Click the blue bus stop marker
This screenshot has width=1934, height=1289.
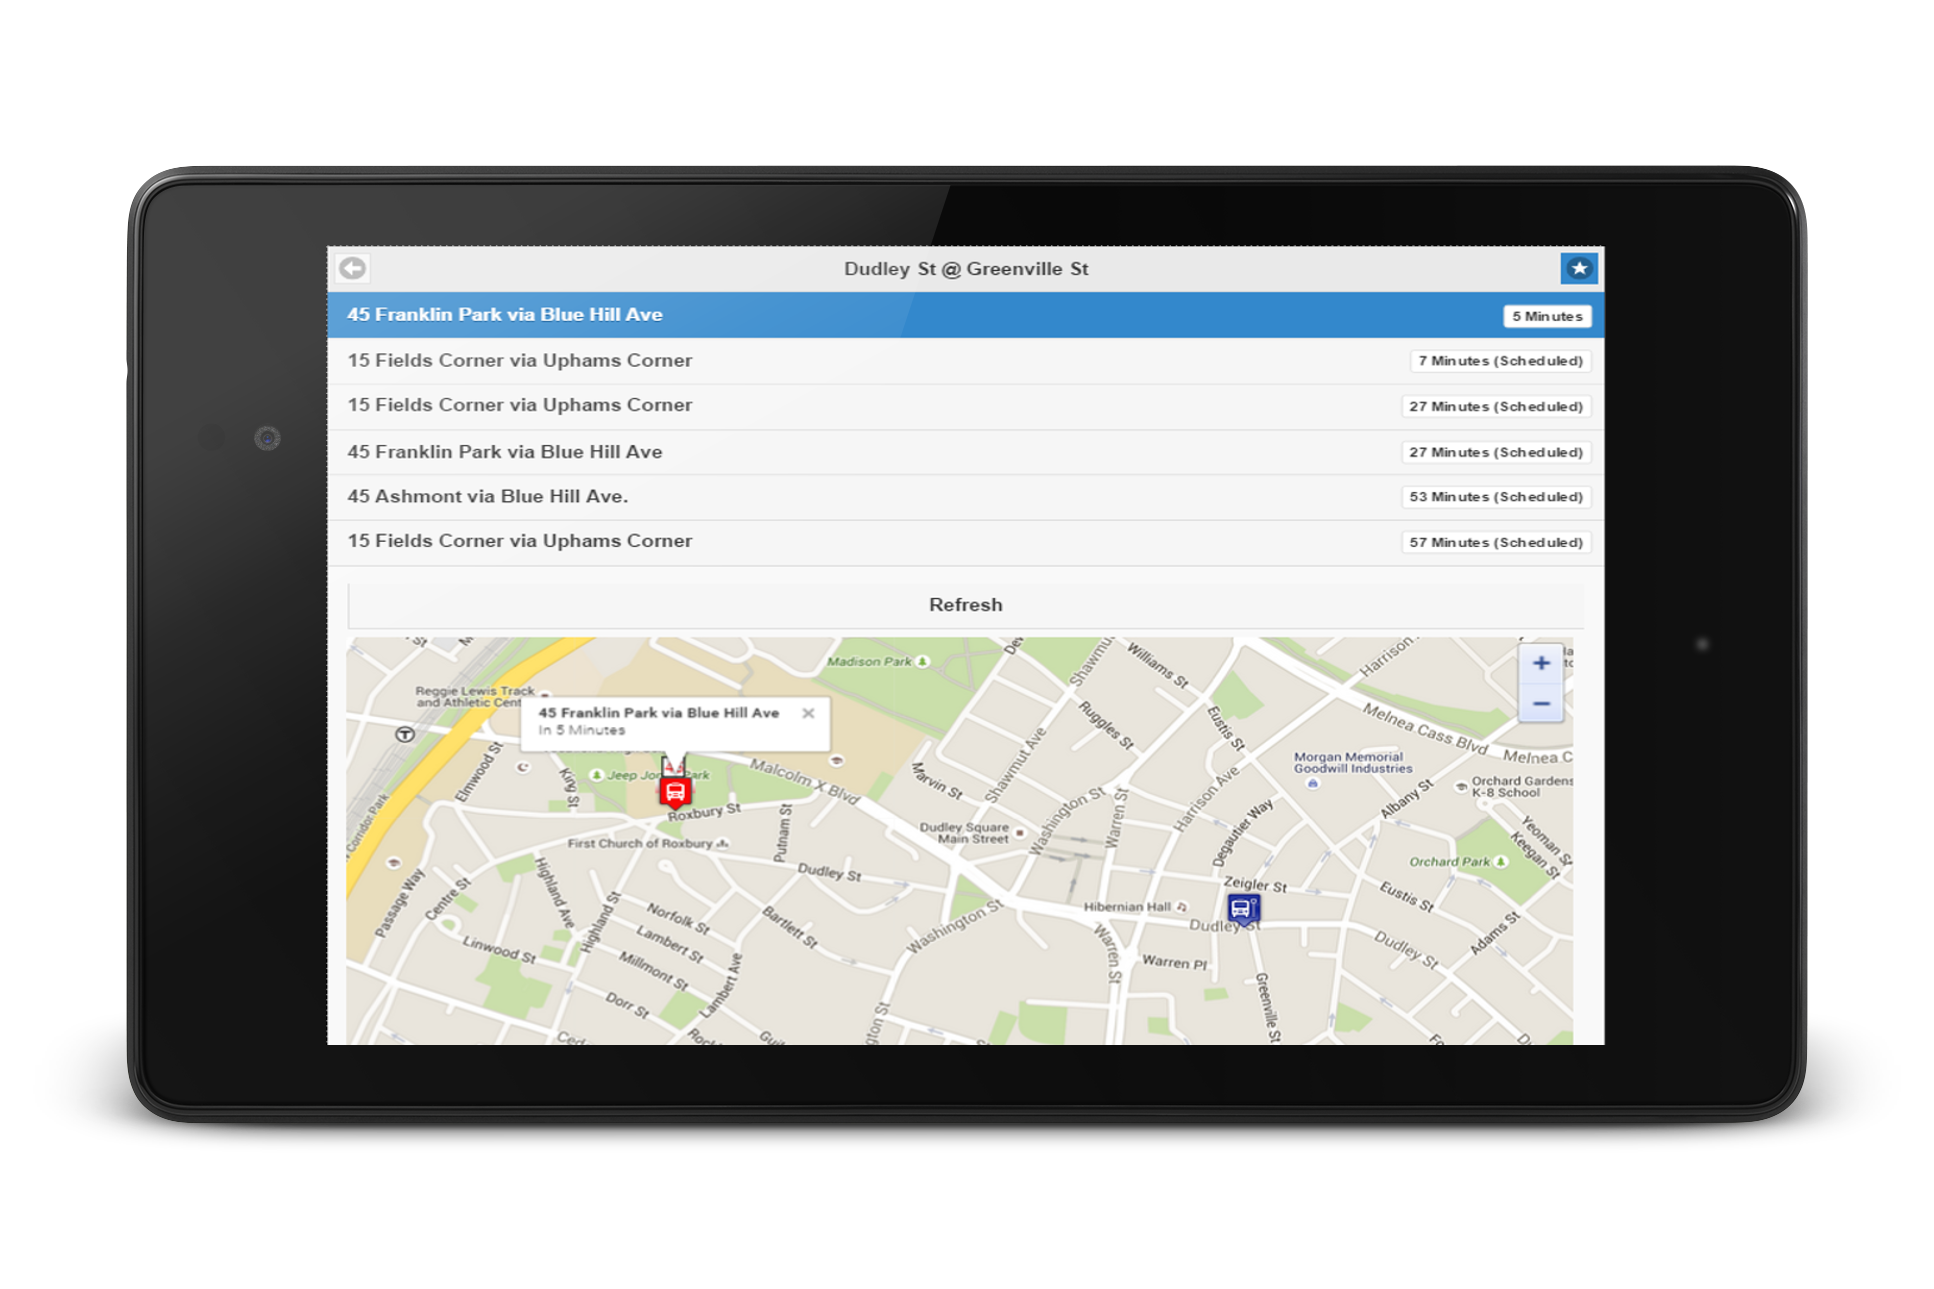[1242, 908]
